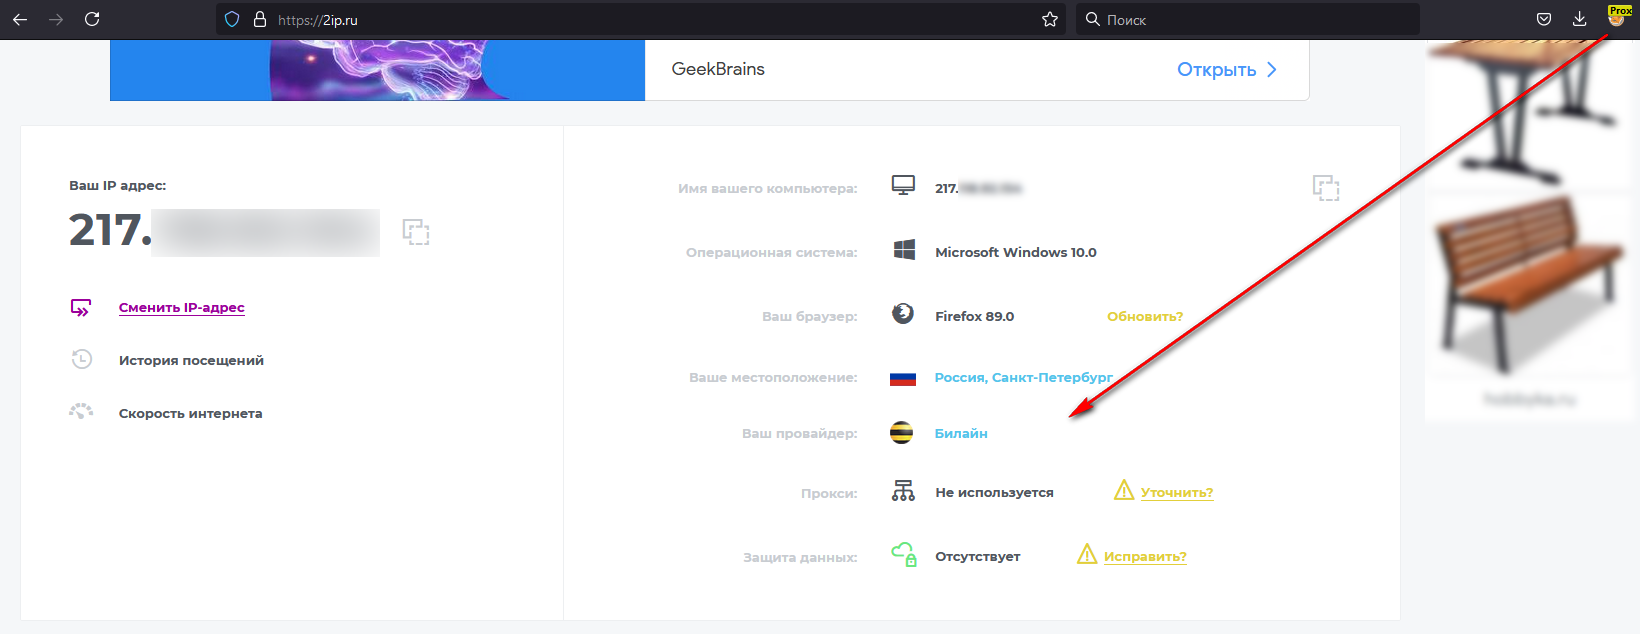Bookmark this page with star icon
Viewport: 1640px width, 634px height.
(1049, 19)
